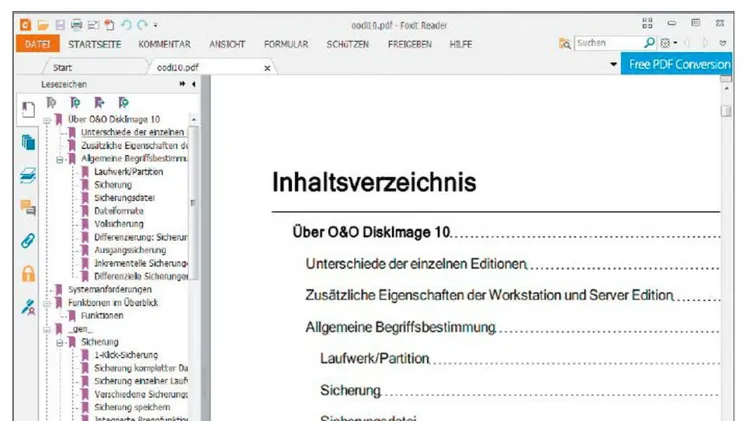Click the grey bookmark flag icon in Lesezeichen toolbar

point(51,102)
